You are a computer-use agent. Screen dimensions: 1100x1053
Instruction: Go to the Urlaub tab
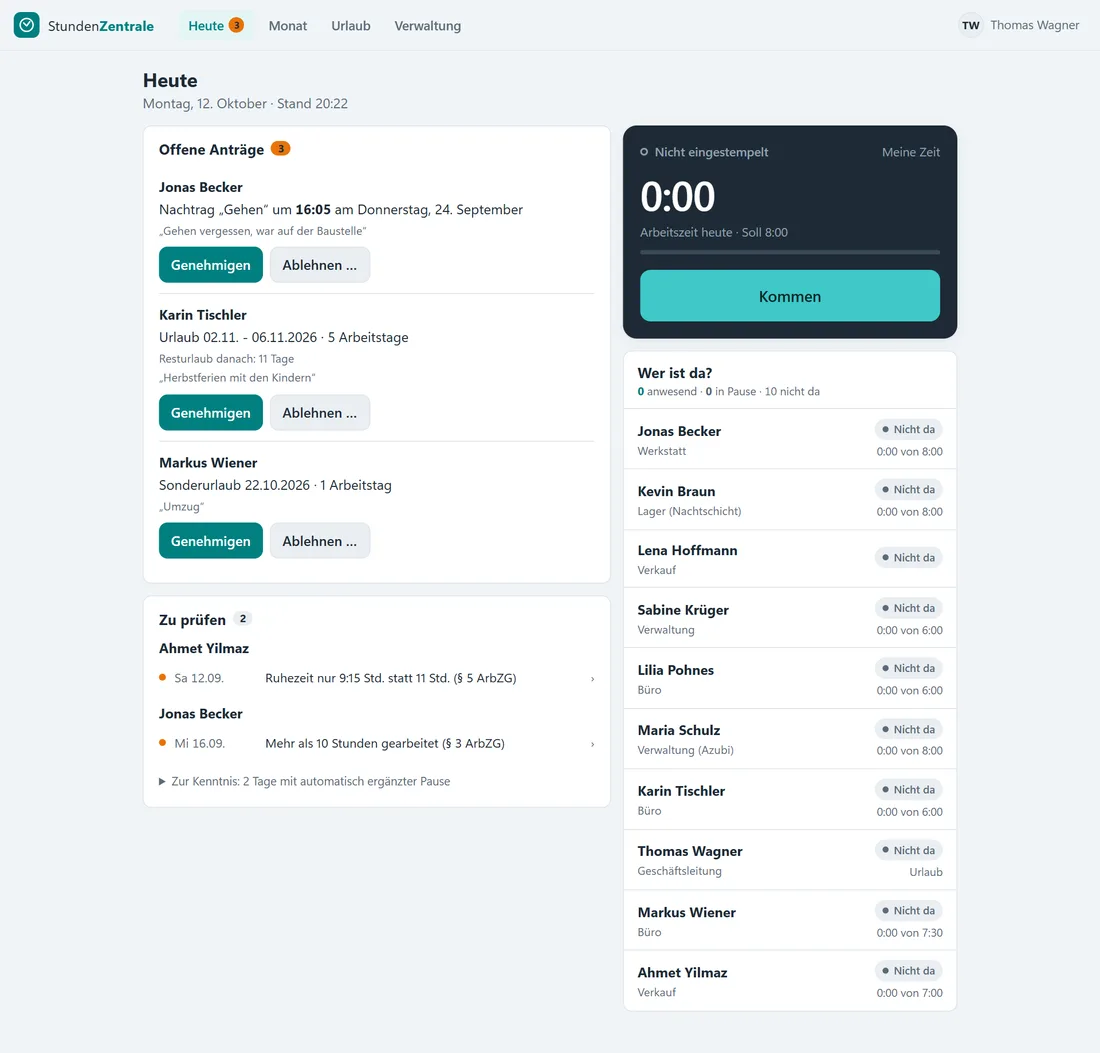[x=351, y=26]
